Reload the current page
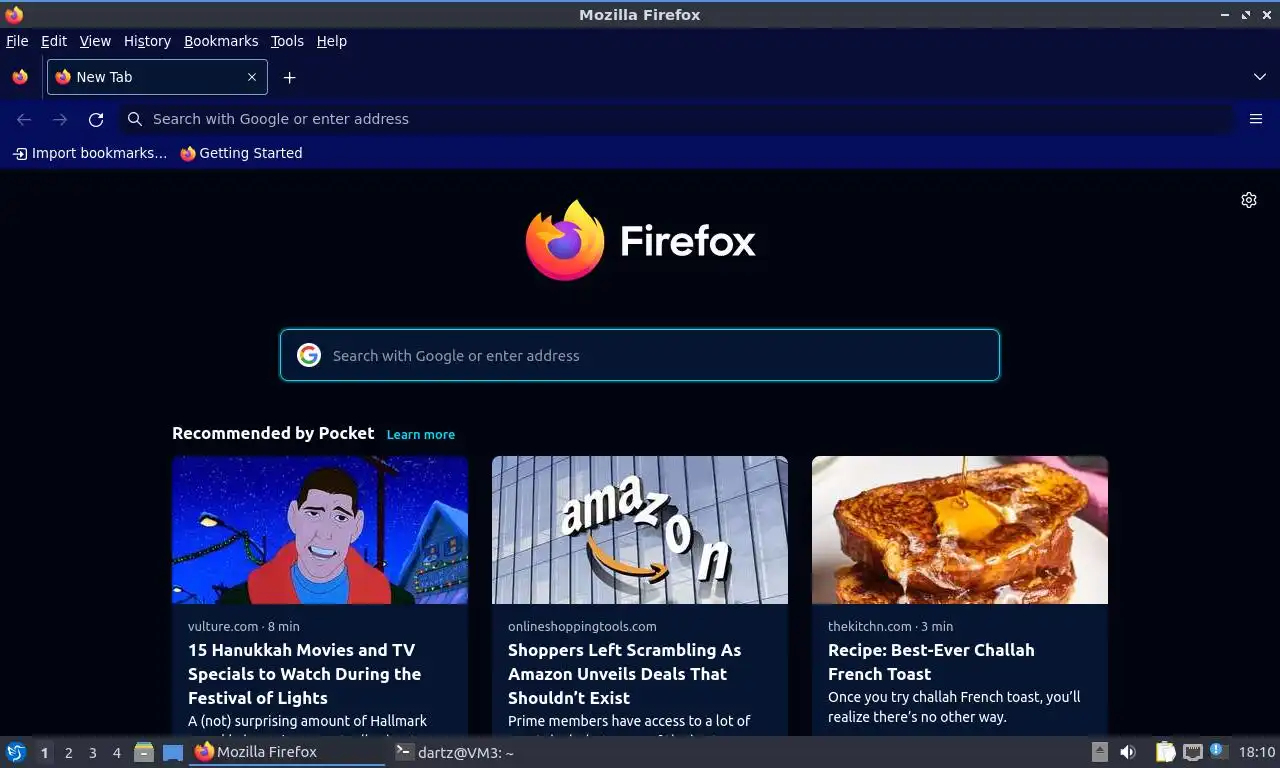 96,119
